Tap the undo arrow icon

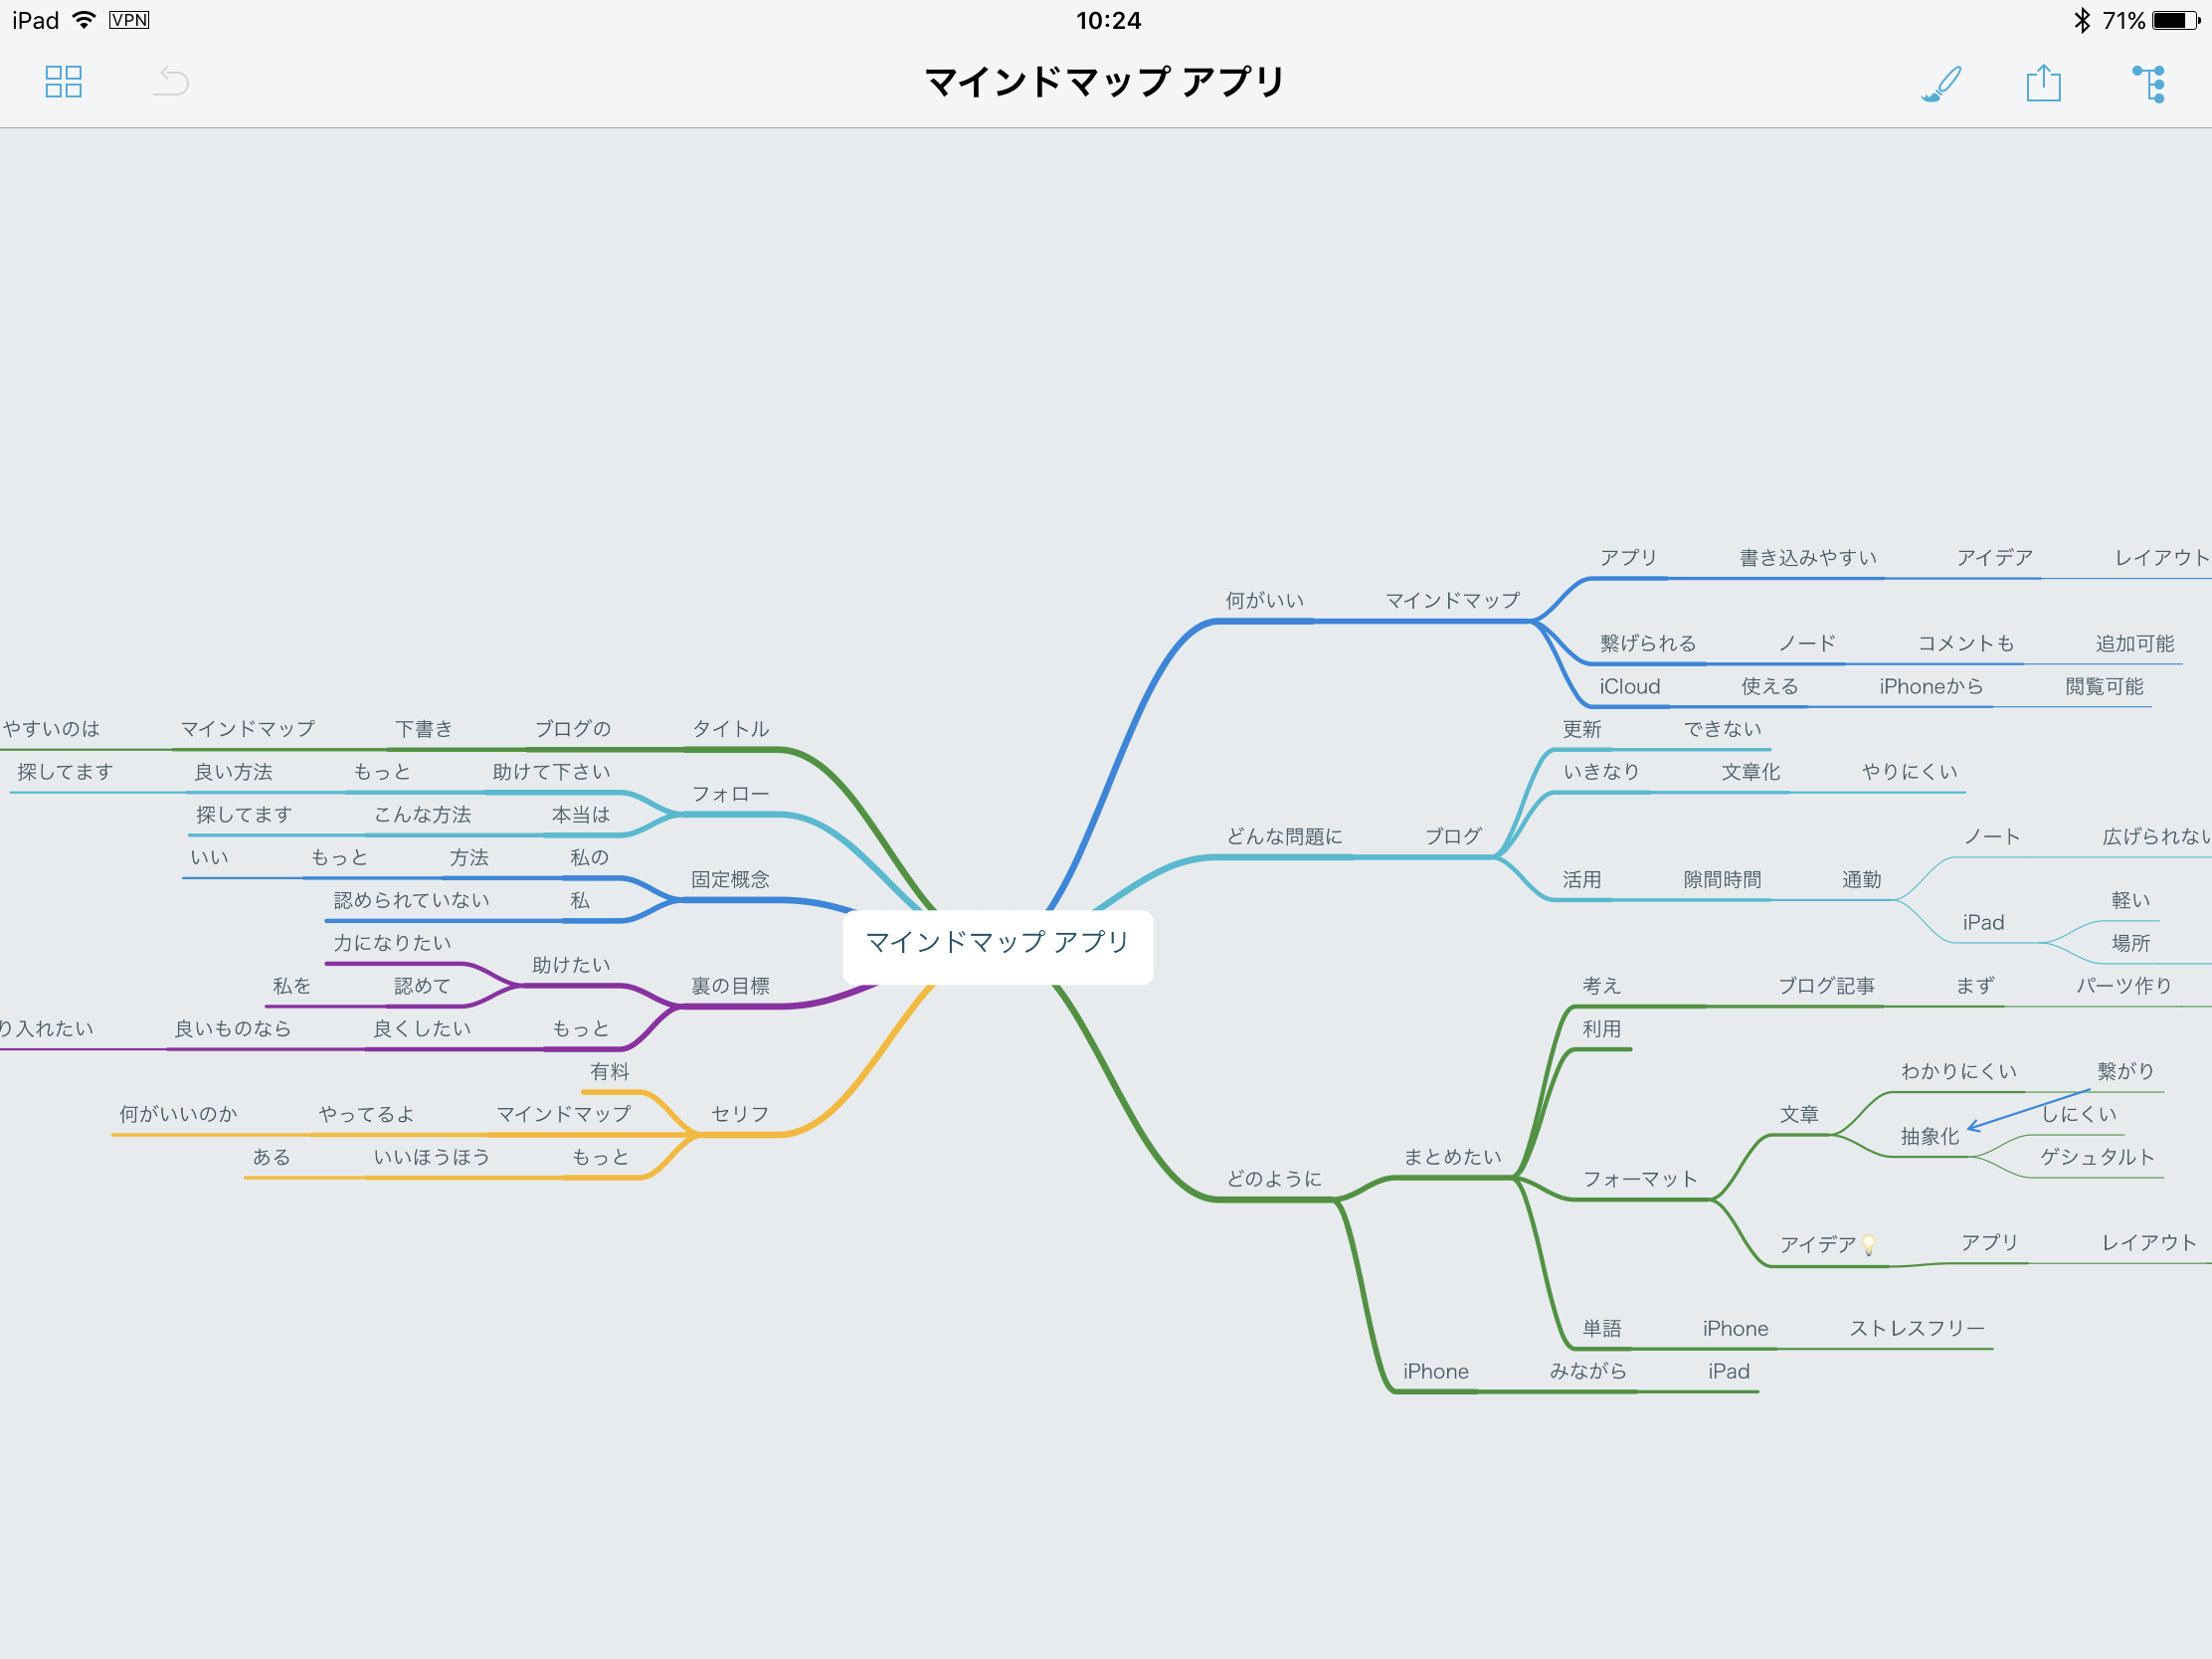click(x=171, y=81)
